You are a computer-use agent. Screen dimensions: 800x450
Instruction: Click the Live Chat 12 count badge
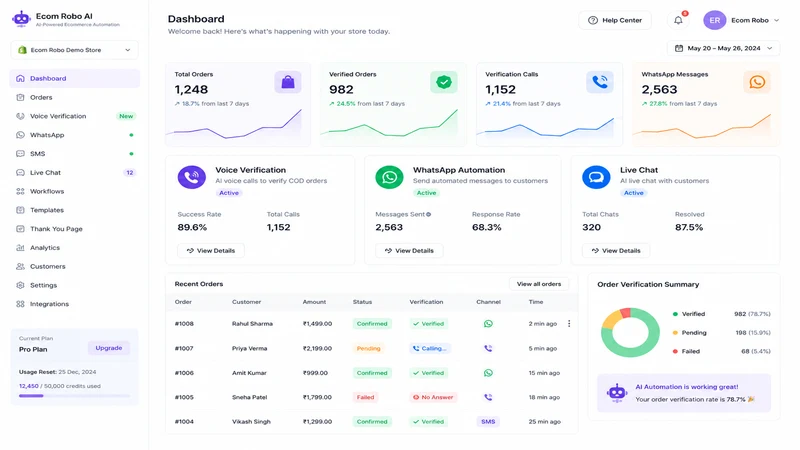[x=130, y=173]
